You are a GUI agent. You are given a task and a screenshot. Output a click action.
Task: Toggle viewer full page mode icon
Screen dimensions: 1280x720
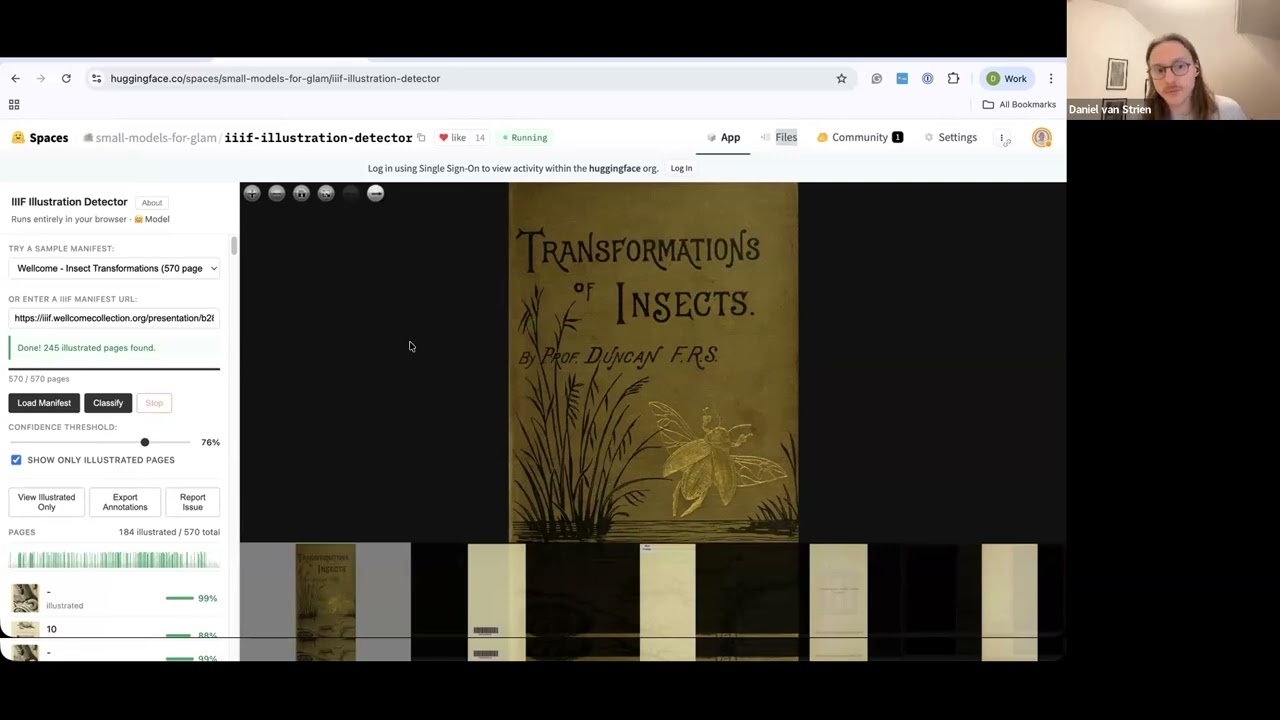(326, 193)
